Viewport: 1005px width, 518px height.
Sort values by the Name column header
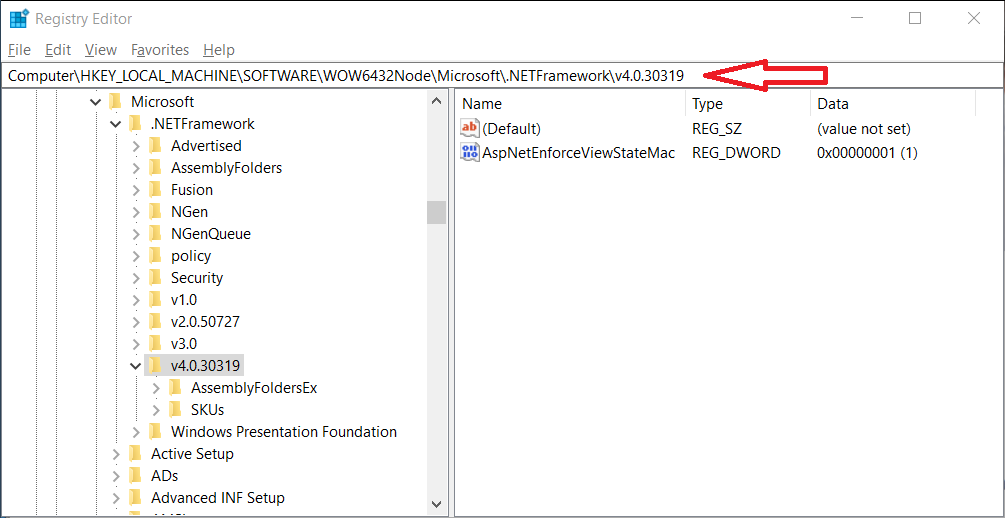(570, 104)
